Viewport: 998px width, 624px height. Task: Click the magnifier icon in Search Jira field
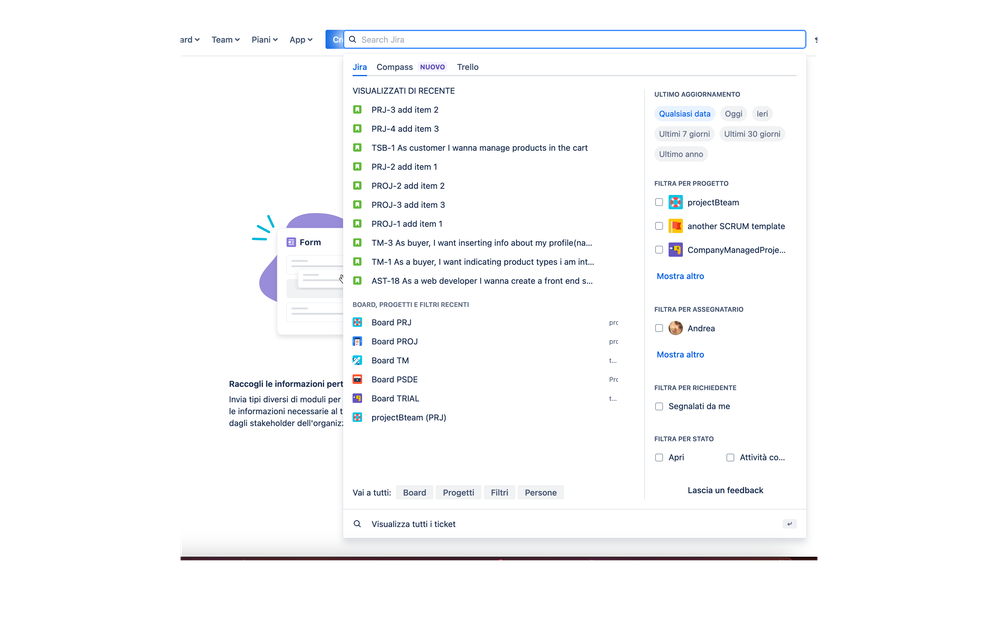(x=353, y=39)
